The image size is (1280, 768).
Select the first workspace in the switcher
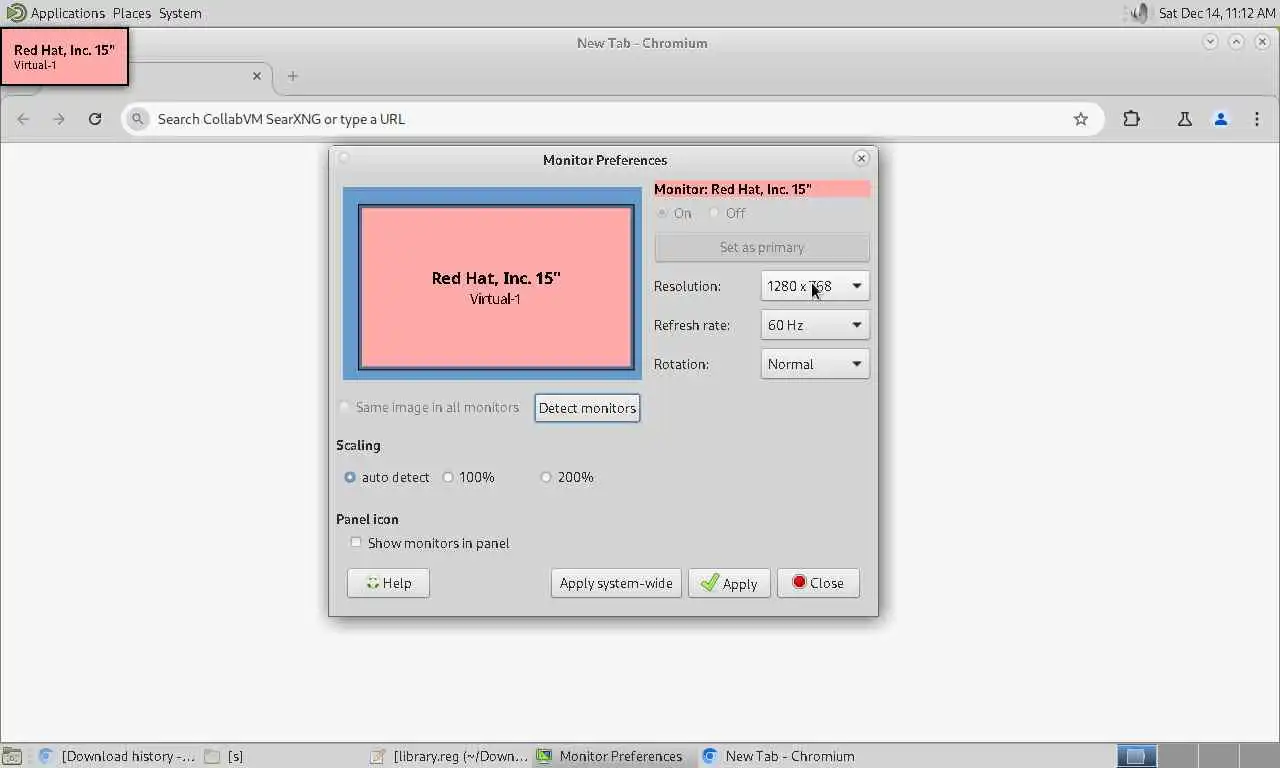[x=1136, y=756]
